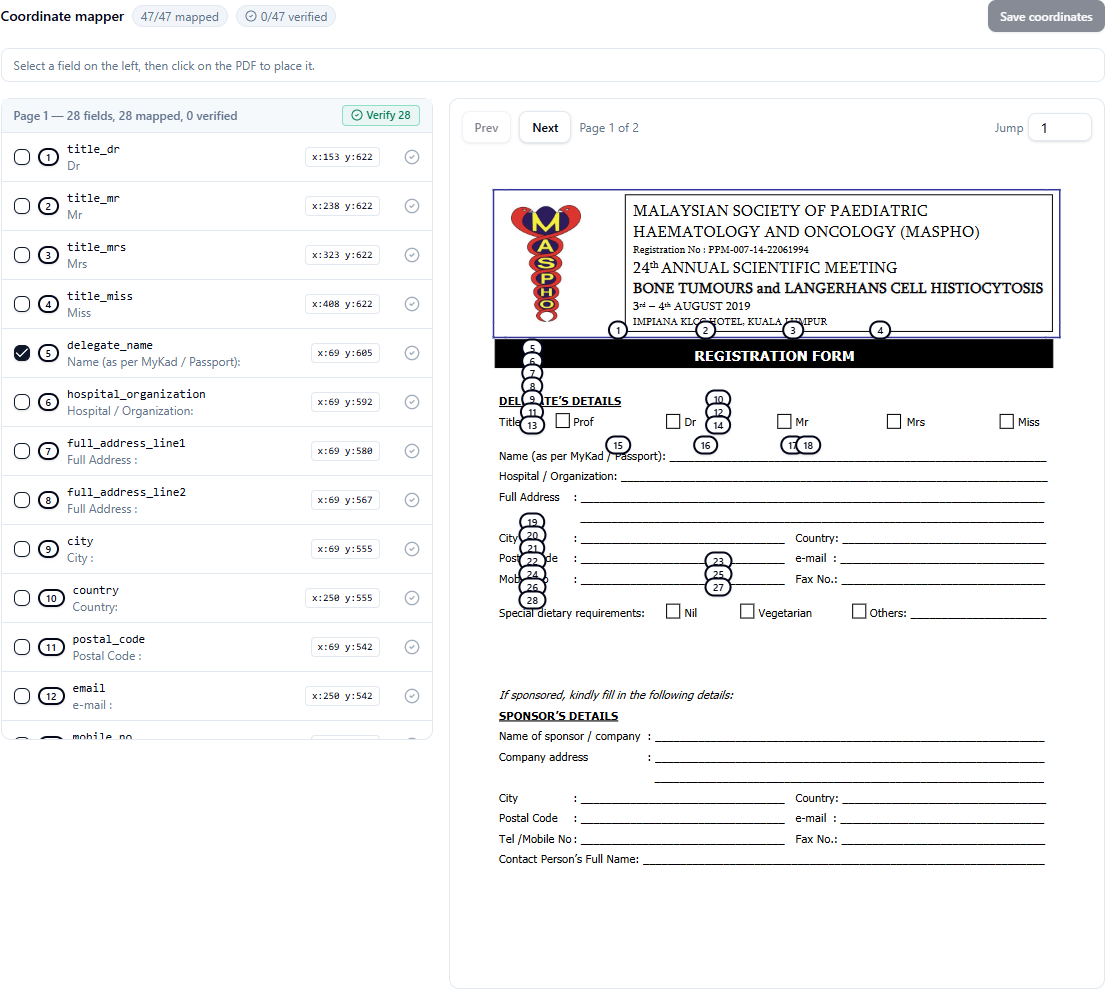Image resolution: width=1105 pixels, height=989 pixels.
Task: Uncheck the delegate_name field checkbox
Action: pos(22,353)
